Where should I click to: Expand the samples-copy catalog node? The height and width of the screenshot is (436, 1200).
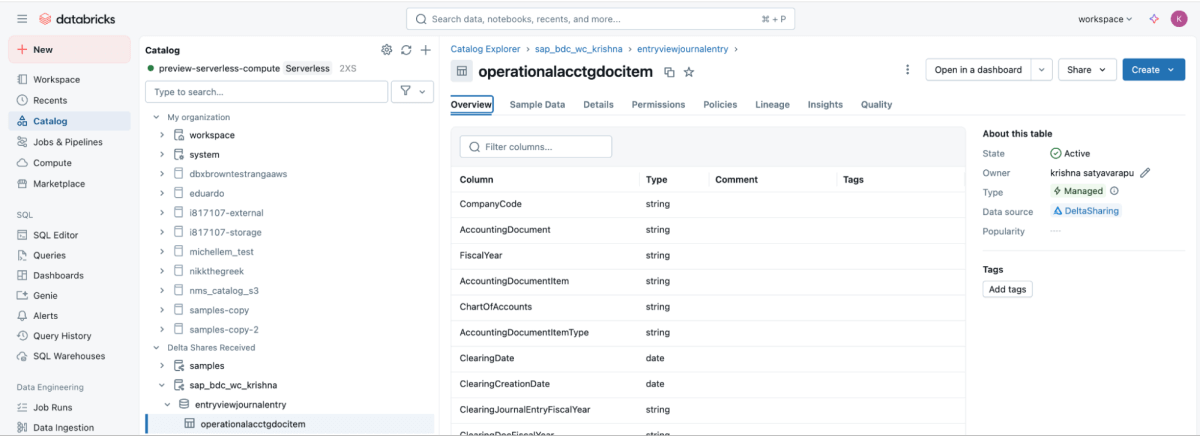tap(162, 309)
